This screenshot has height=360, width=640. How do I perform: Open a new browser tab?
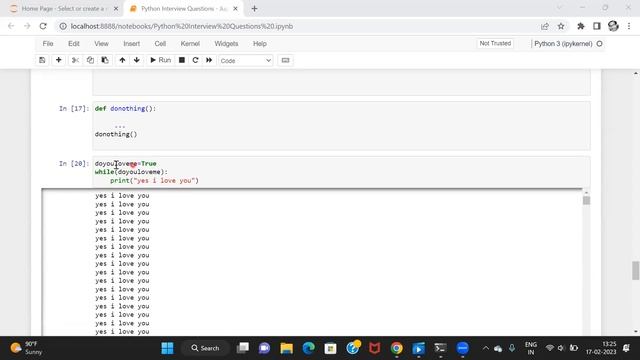tap(254, 9)
